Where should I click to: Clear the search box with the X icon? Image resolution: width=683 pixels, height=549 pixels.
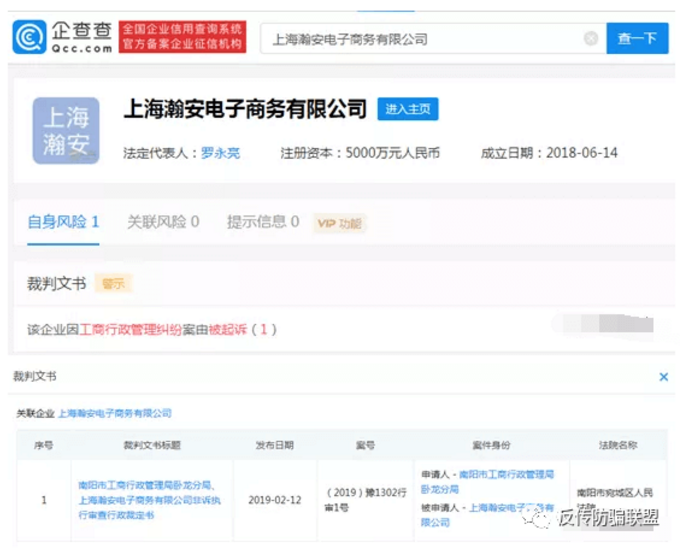point(591,39)
